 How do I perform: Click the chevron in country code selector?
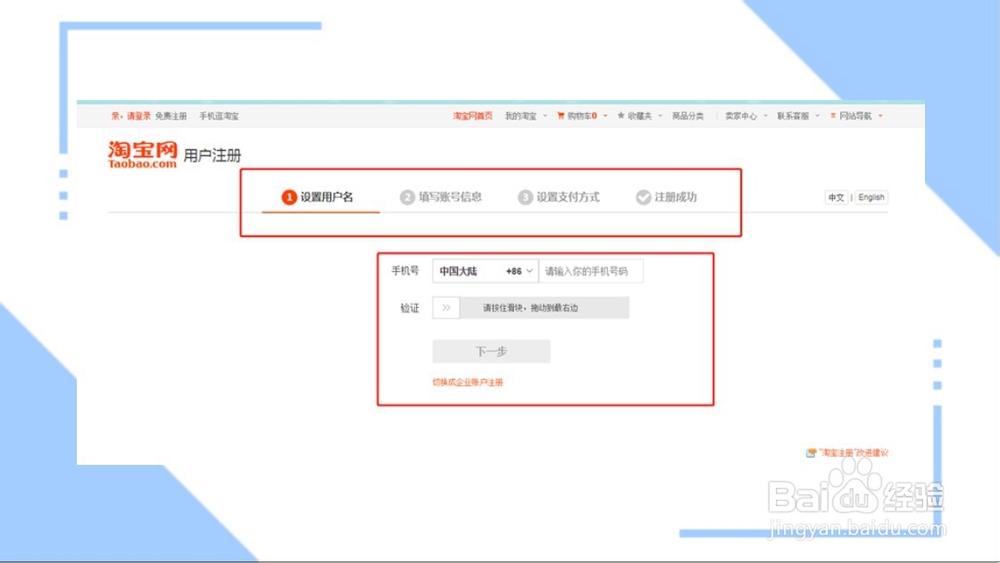(529, 271)
